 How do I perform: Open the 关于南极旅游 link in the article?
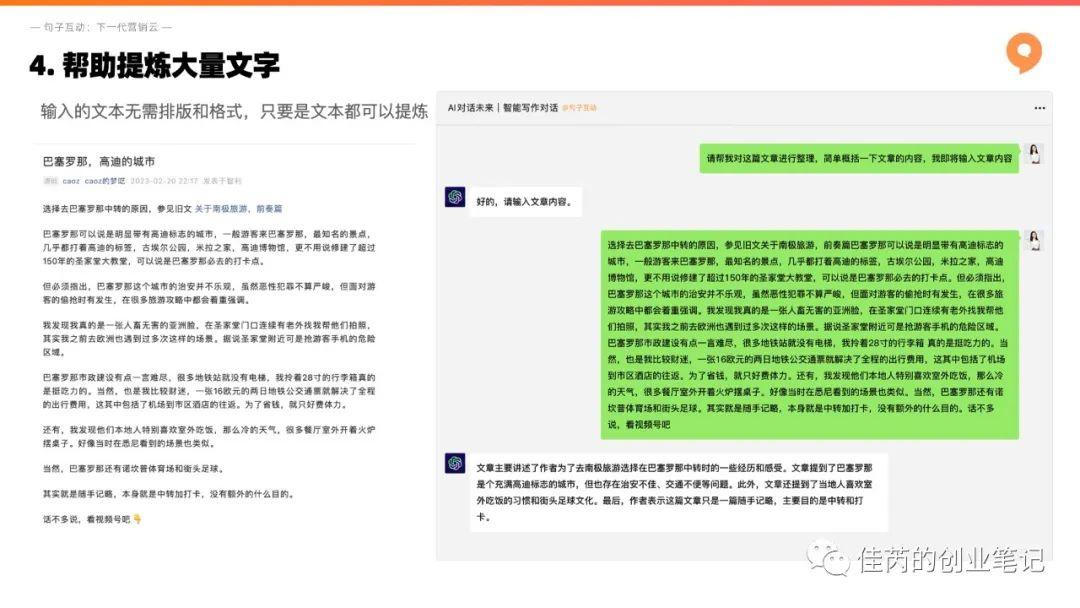pos(220,209)
